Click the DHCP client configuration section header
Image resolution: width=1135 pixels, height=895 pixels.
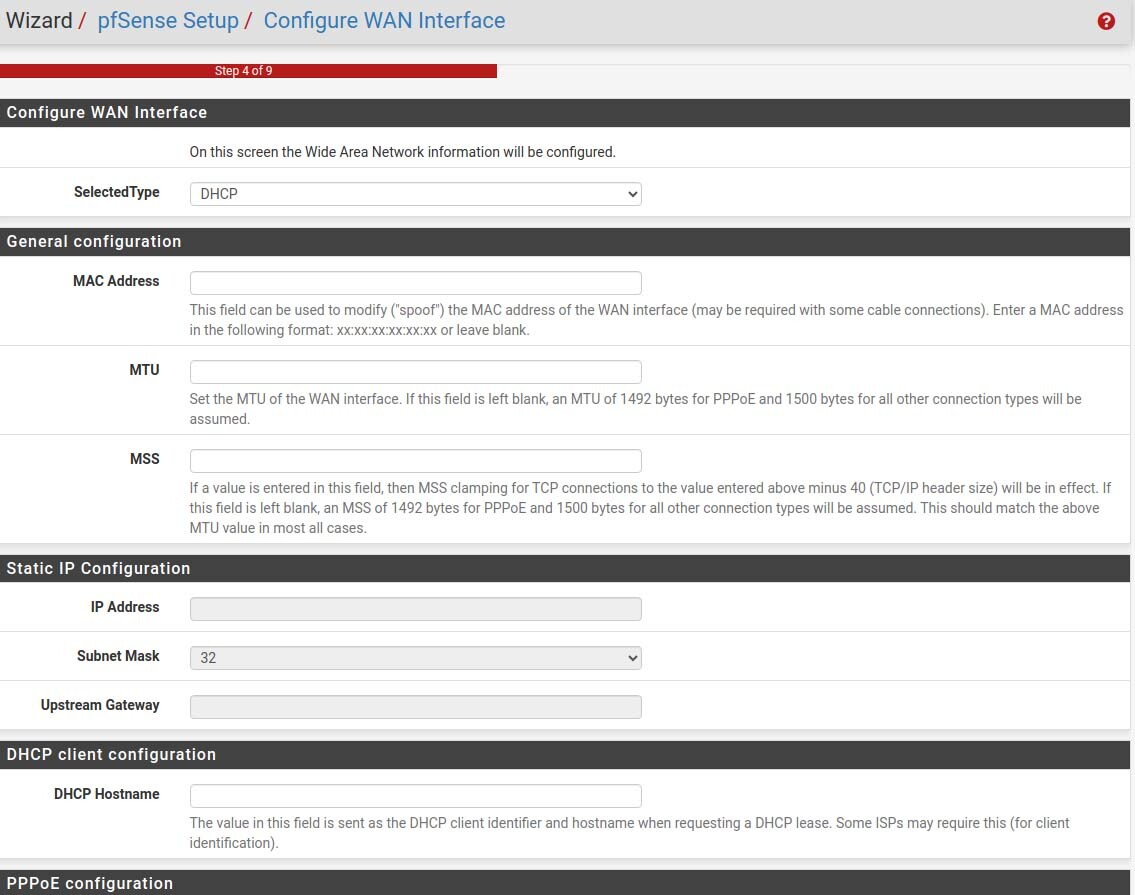coord(565,755)
